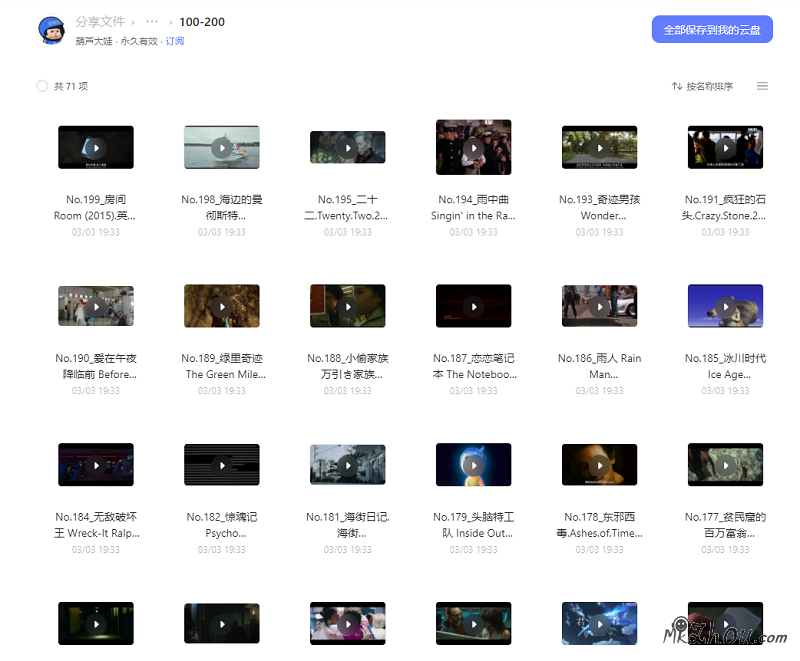
Task: Select the file name No.194_雨中曲
Action: 473,208
